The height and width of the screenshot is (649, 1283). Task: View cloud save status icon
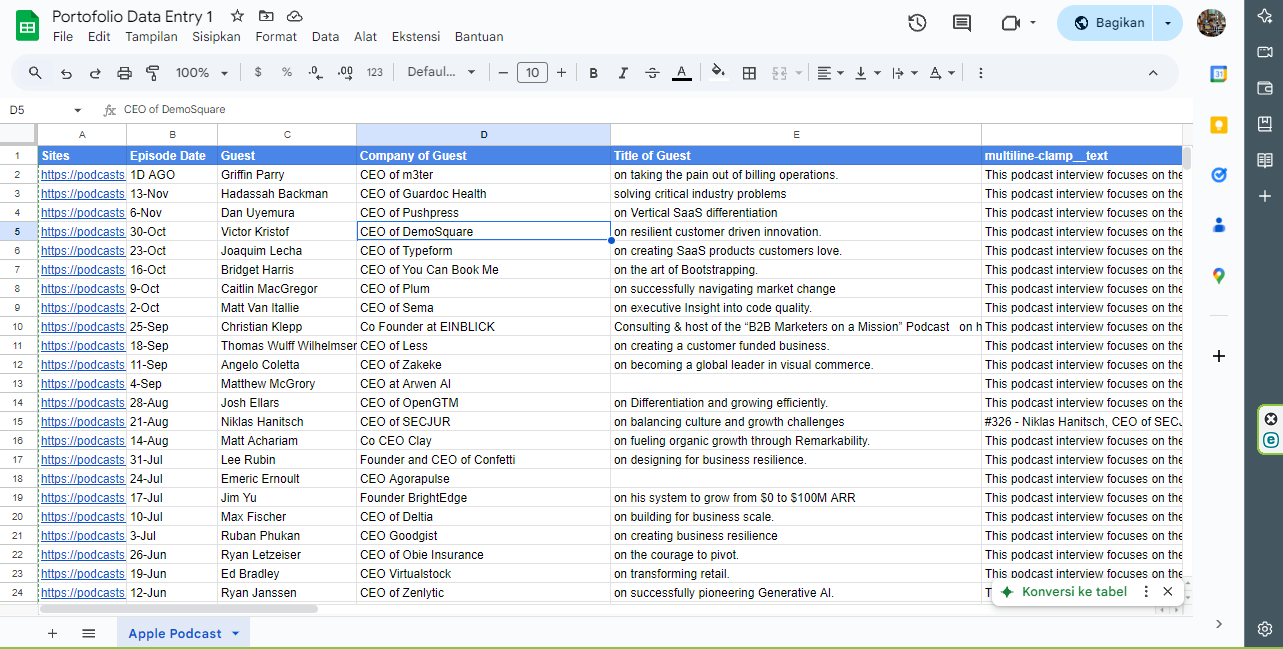[294, 16]
